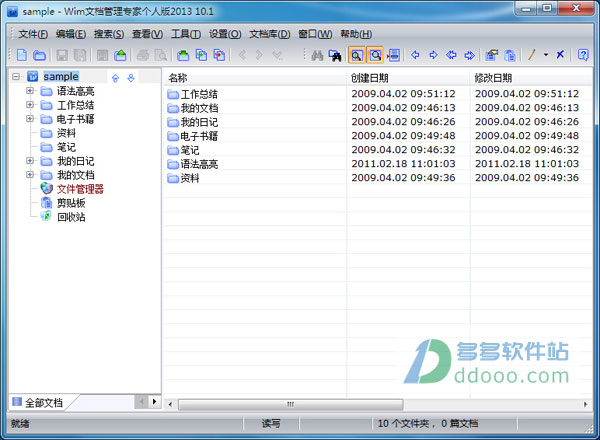The height and width of the screenshot is (440, 600).
Task: Click the gray forward chevron icon
Action: [x=259, y=55]
